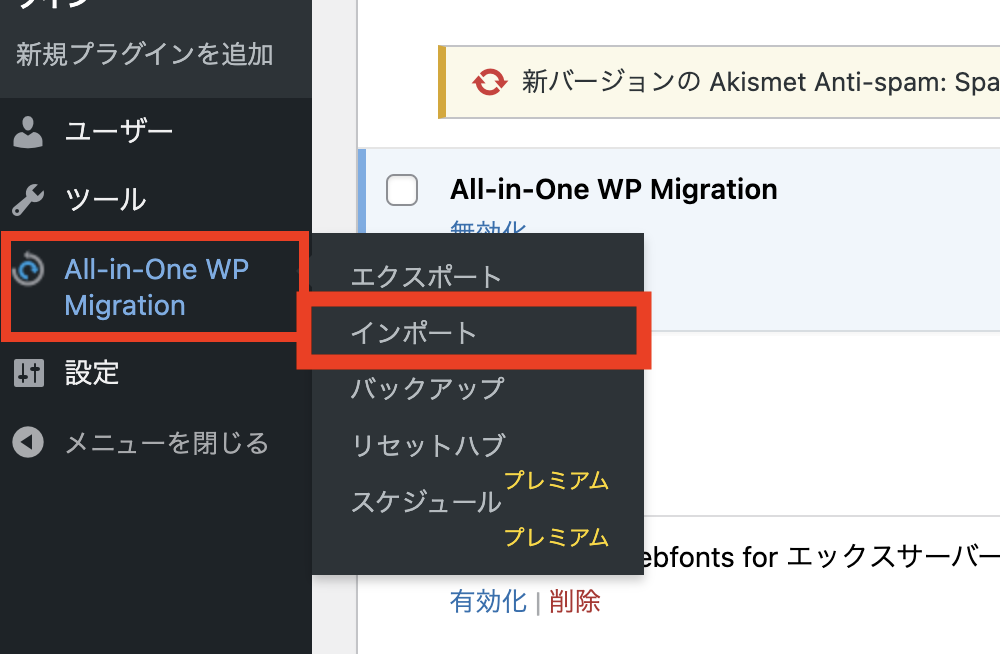Click the Akismet update refresh icon
The image size is (1000, 654).
pos(489,82)
